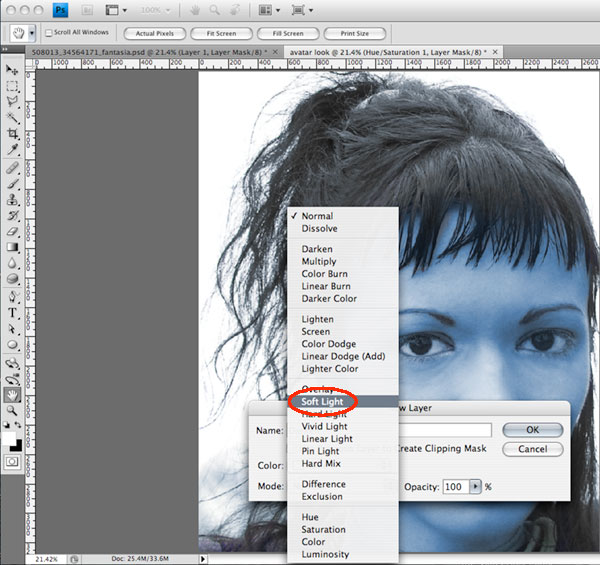Screen dimensions: 600x565
Task: Select the Type tool
Action: [12, 312]
